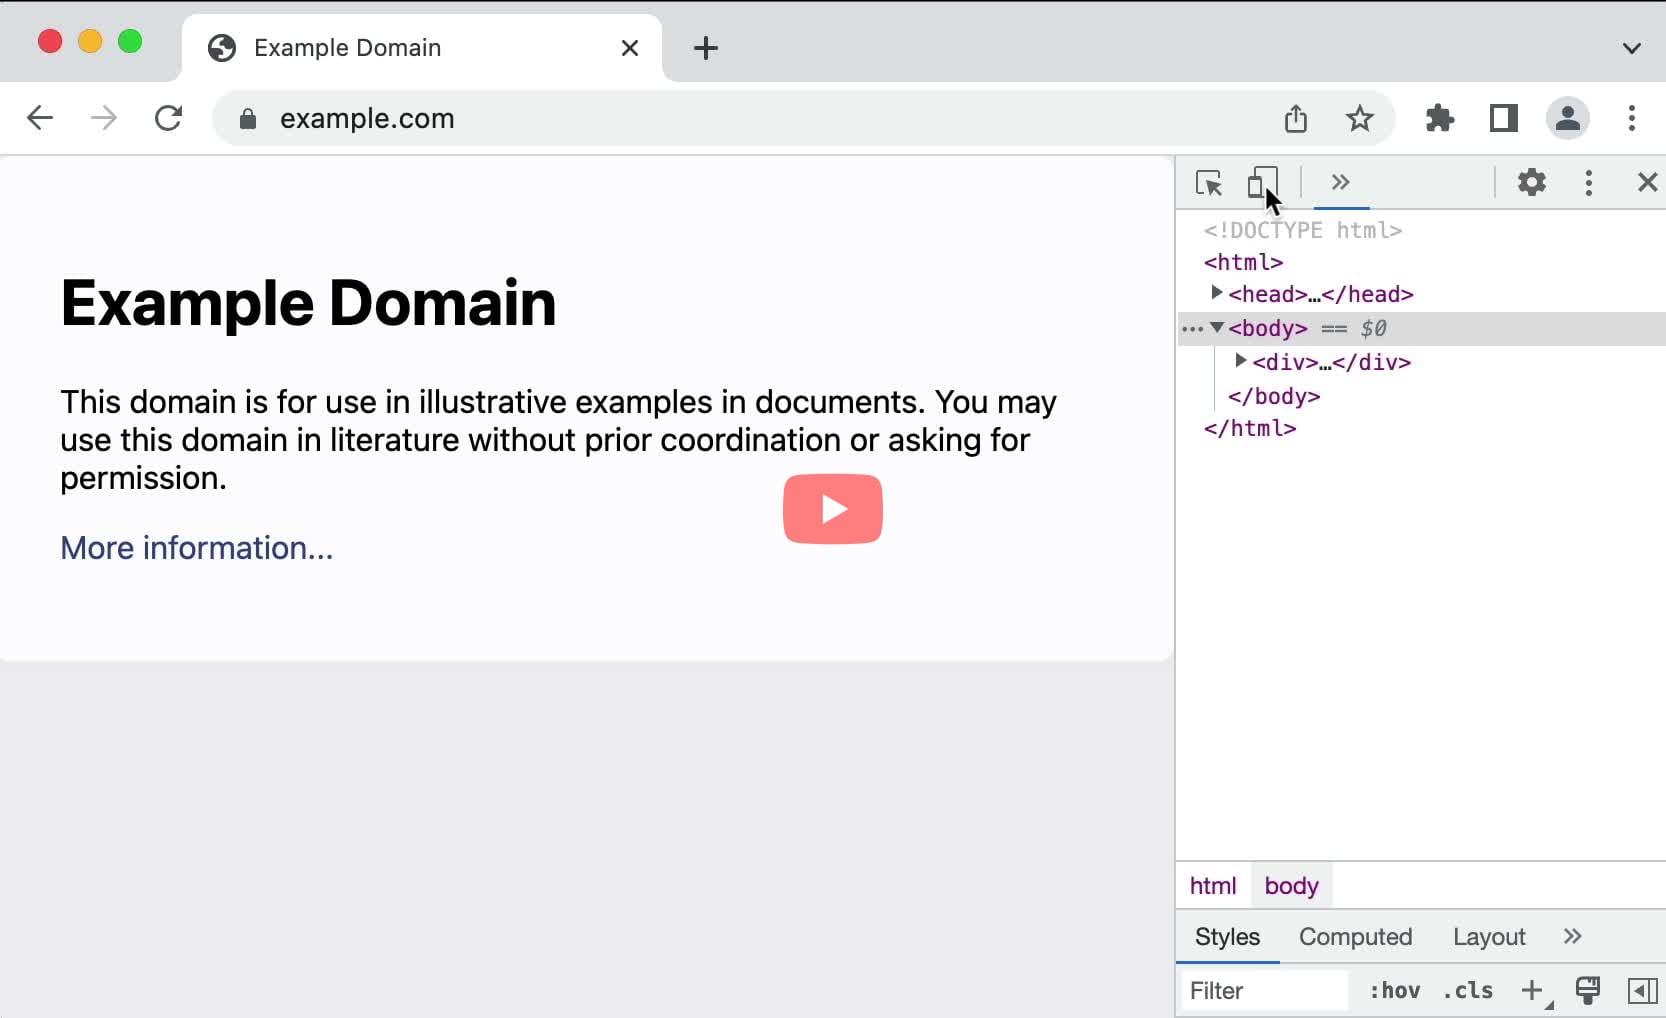Open the profile avatar menu

pos(1567,118)
